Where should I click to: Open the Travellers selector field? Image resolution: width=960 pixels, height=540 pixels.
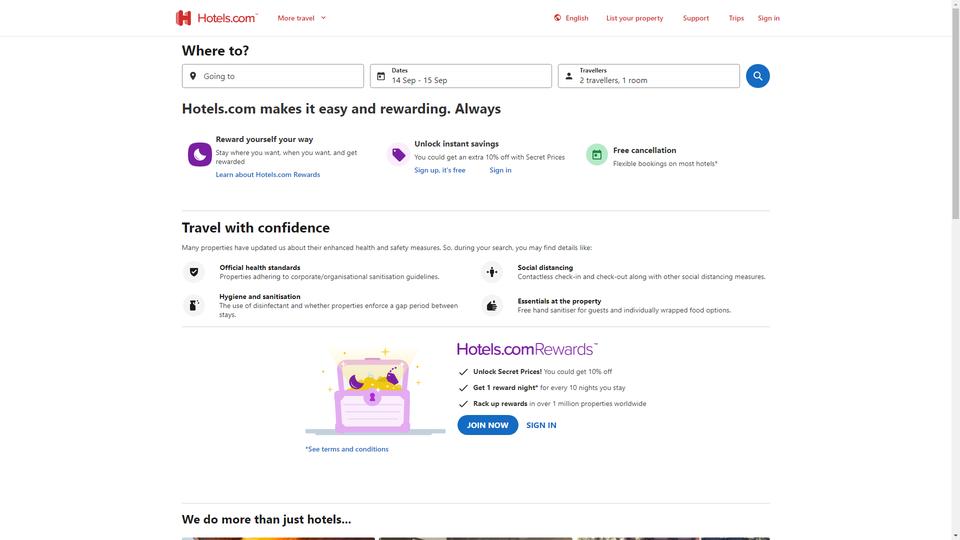(648, 76)
